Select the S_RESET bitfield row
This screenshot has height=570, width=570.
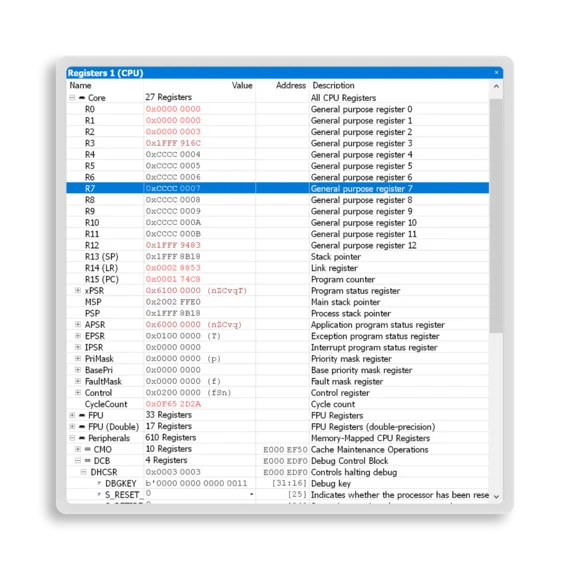[278, 494]
